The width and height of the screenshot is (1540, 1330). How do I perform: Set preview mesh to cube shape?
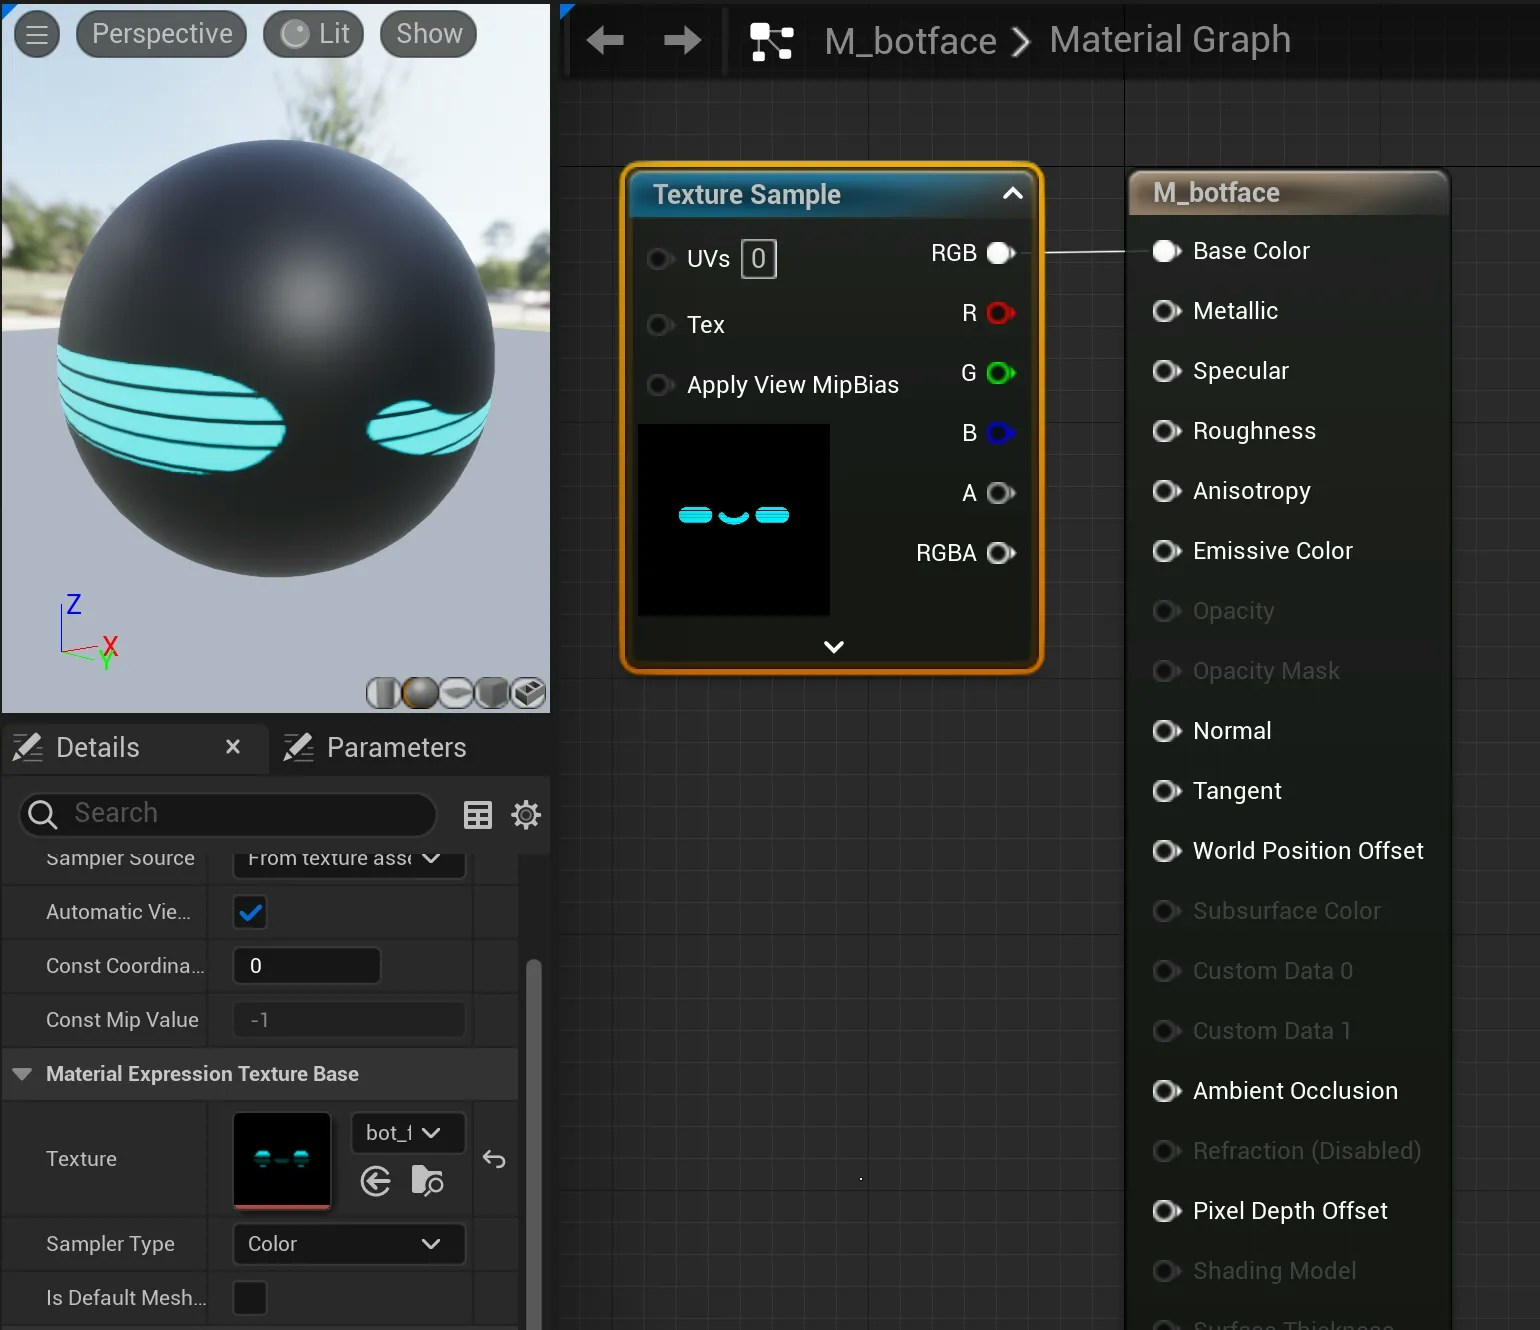point(492,693)
